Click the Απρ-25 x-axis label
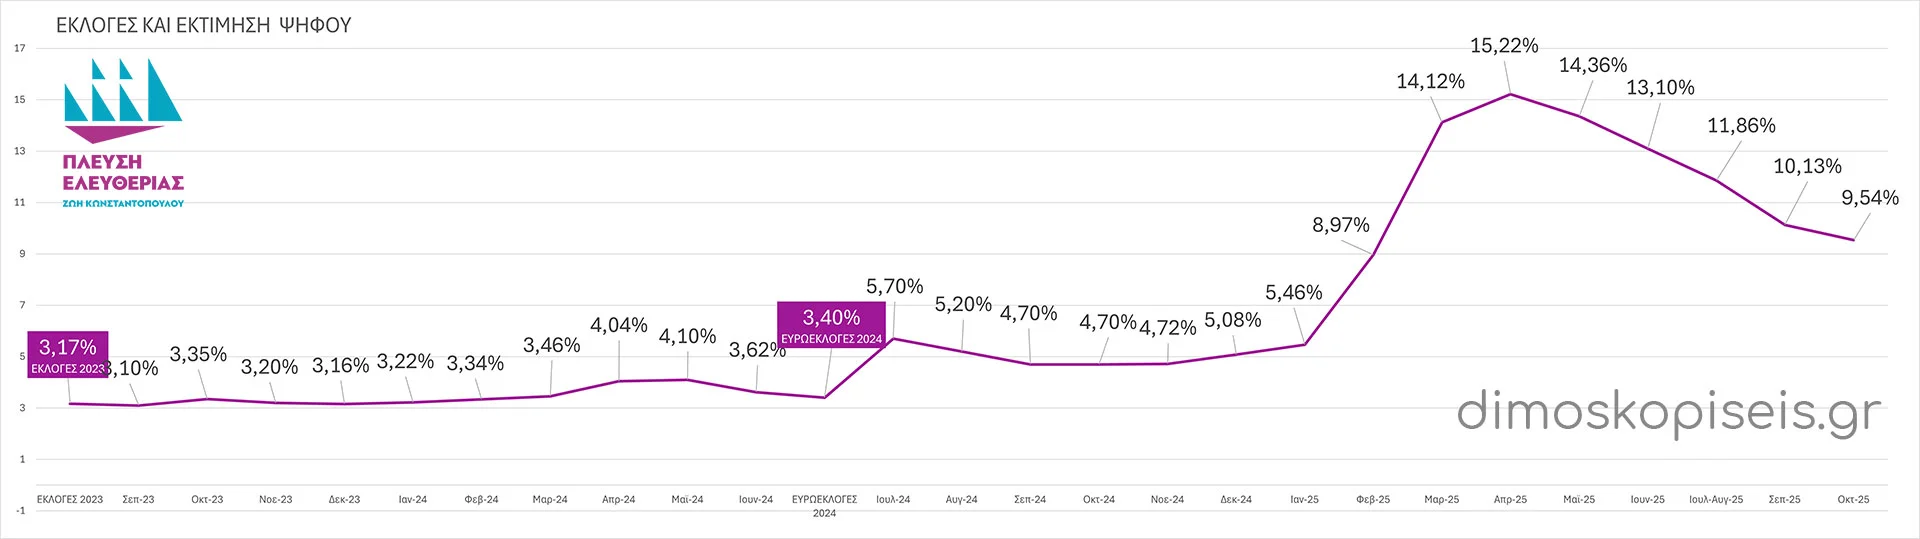The height and width of the screenshot is (539, 1920). tap(1510, 499)
